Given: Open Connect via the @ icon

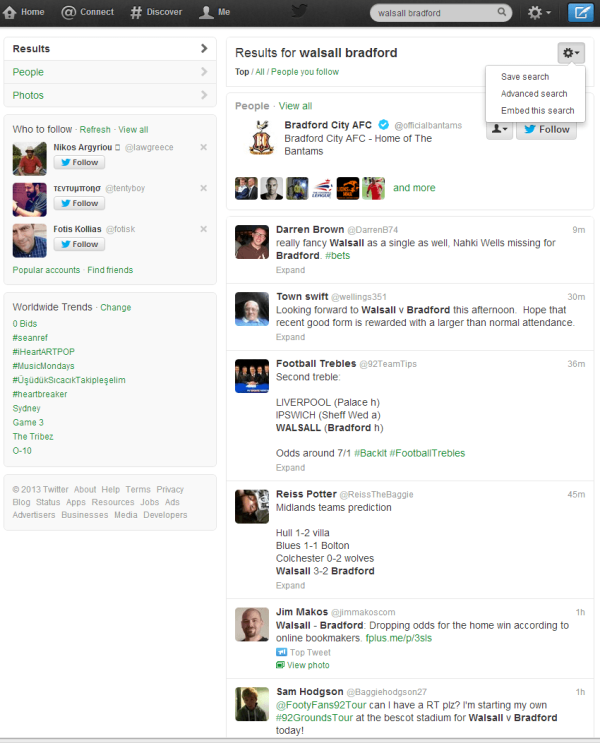Looking at the screenshot, I should [x=68, y=12].
